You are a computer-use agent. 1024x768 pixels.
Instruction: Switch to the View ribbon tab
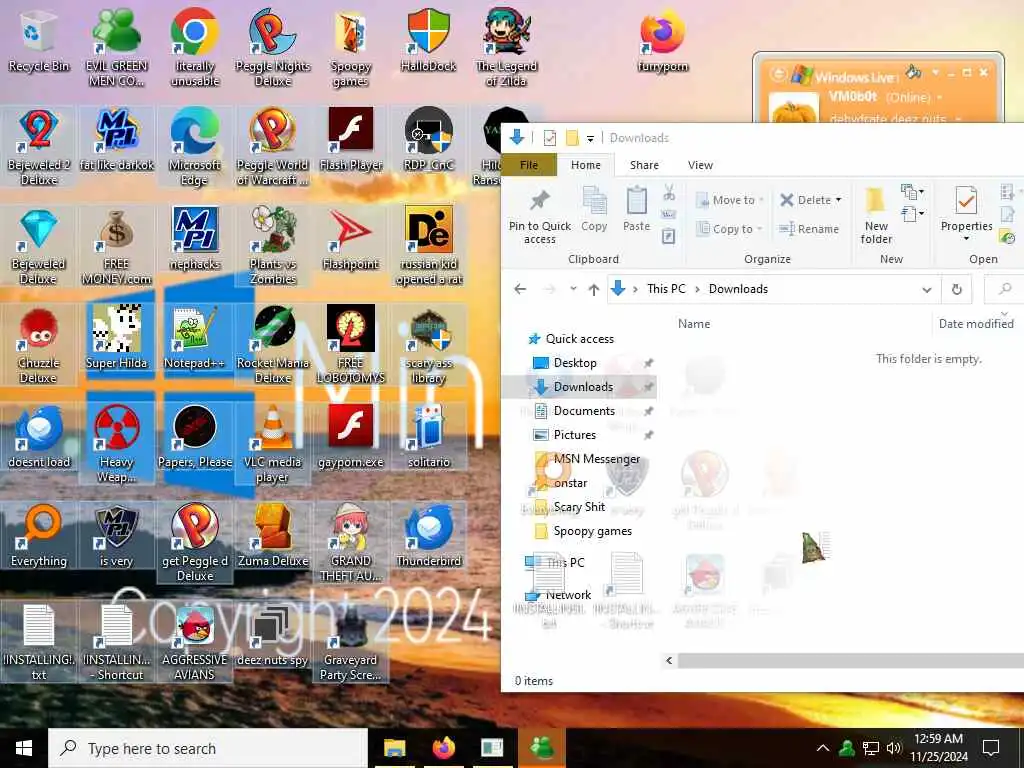tap(700, 165)
